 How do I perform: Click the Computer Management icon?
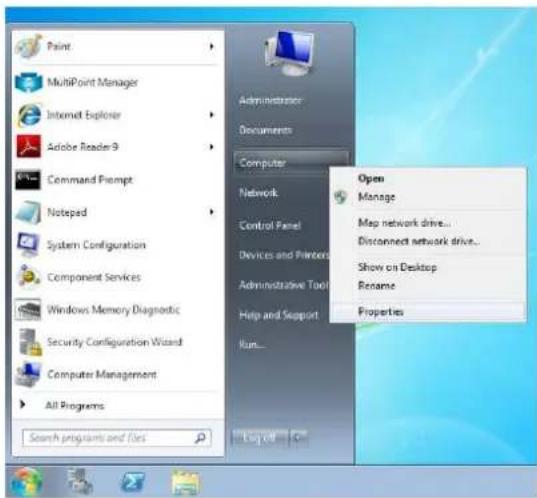coord(29,374)
